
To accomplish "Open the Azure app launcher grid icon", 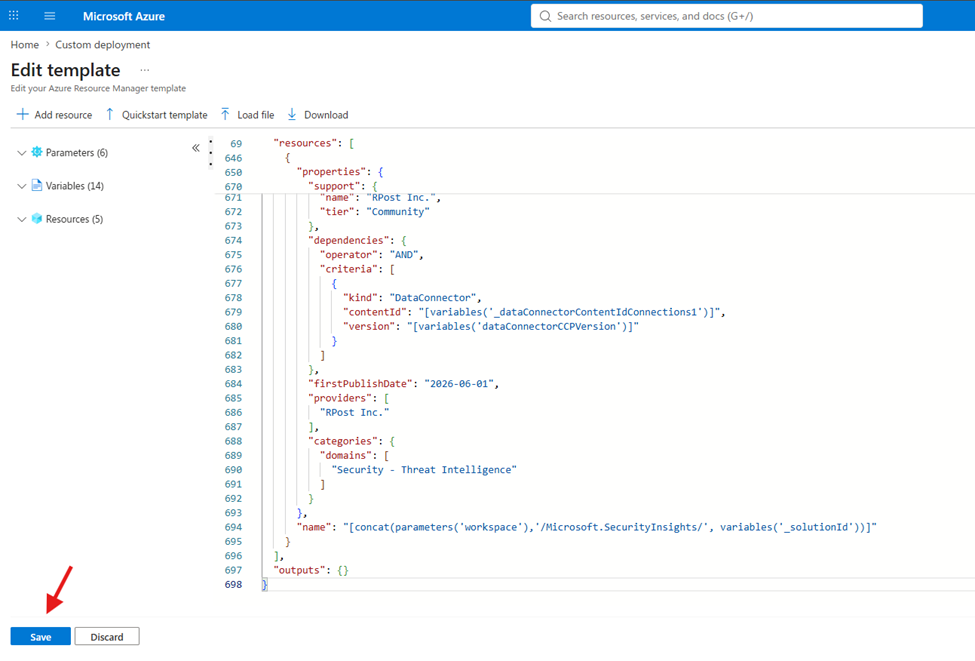I will pyautogui.click(x=14, y=16).
